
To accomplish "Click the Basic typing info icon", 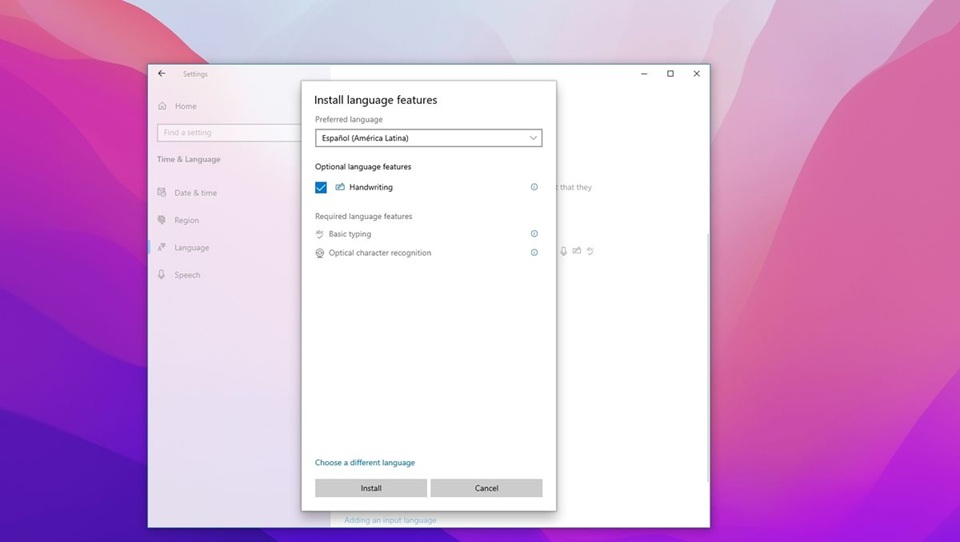I will [x=534, y=234].
